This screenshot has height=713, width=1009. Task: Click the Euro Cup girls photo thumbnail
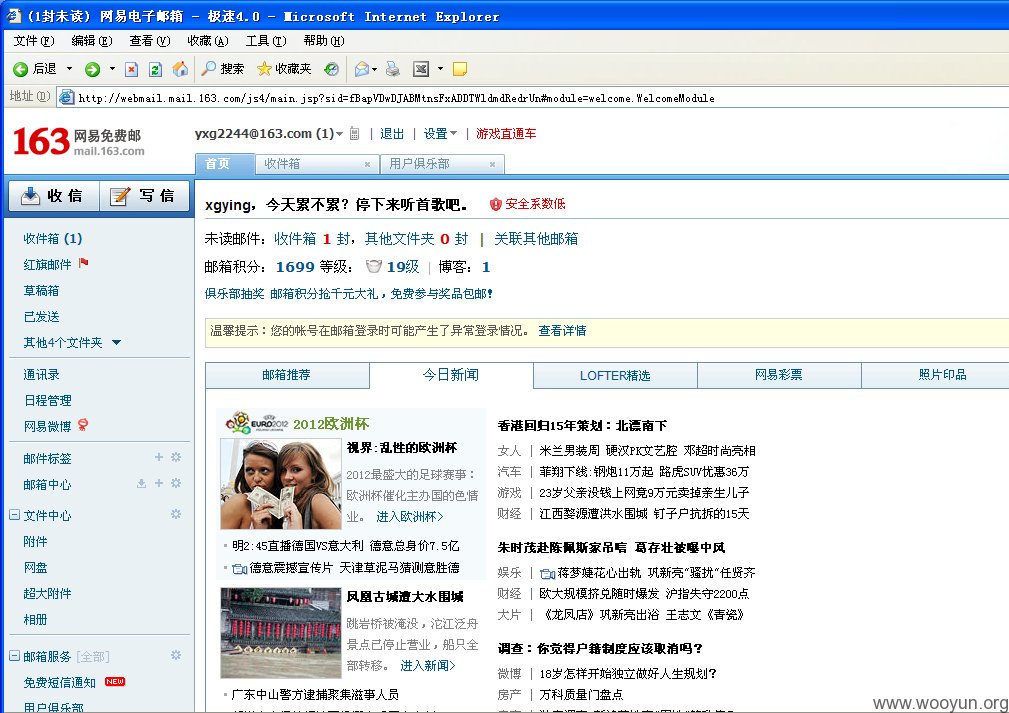coord(281,484)
